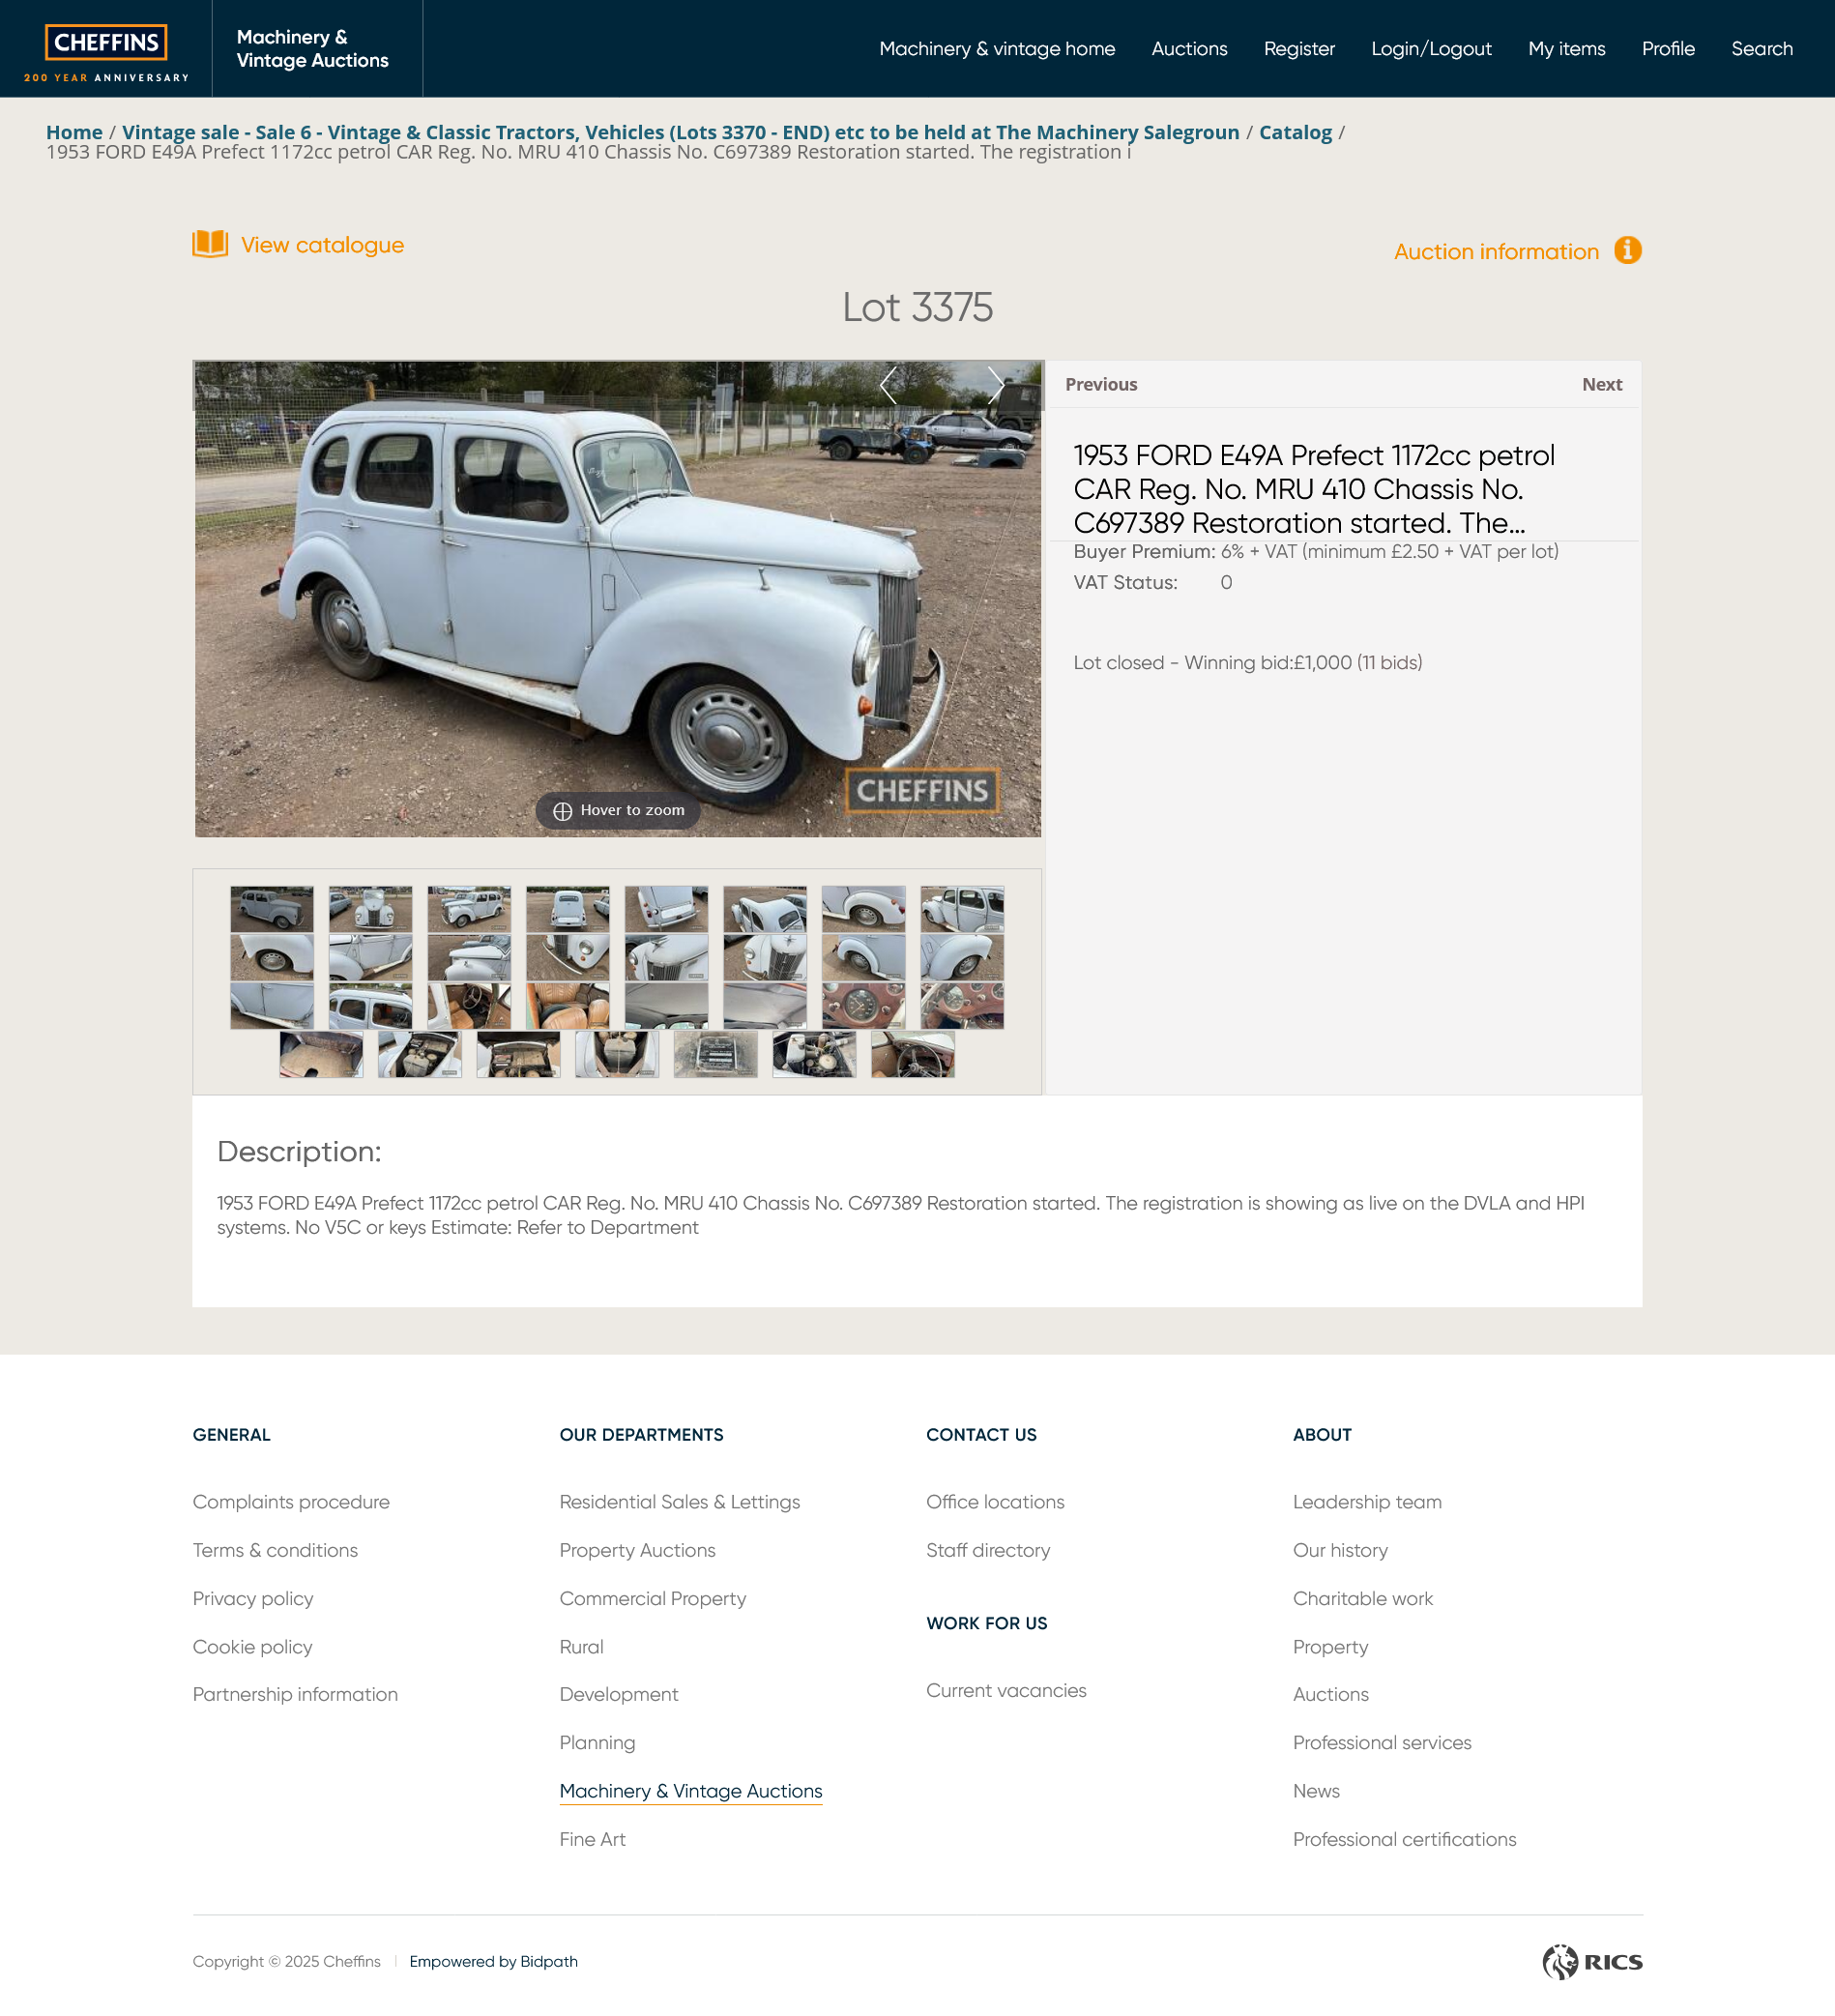Open Commercial Property footer link

[652, 1598]
